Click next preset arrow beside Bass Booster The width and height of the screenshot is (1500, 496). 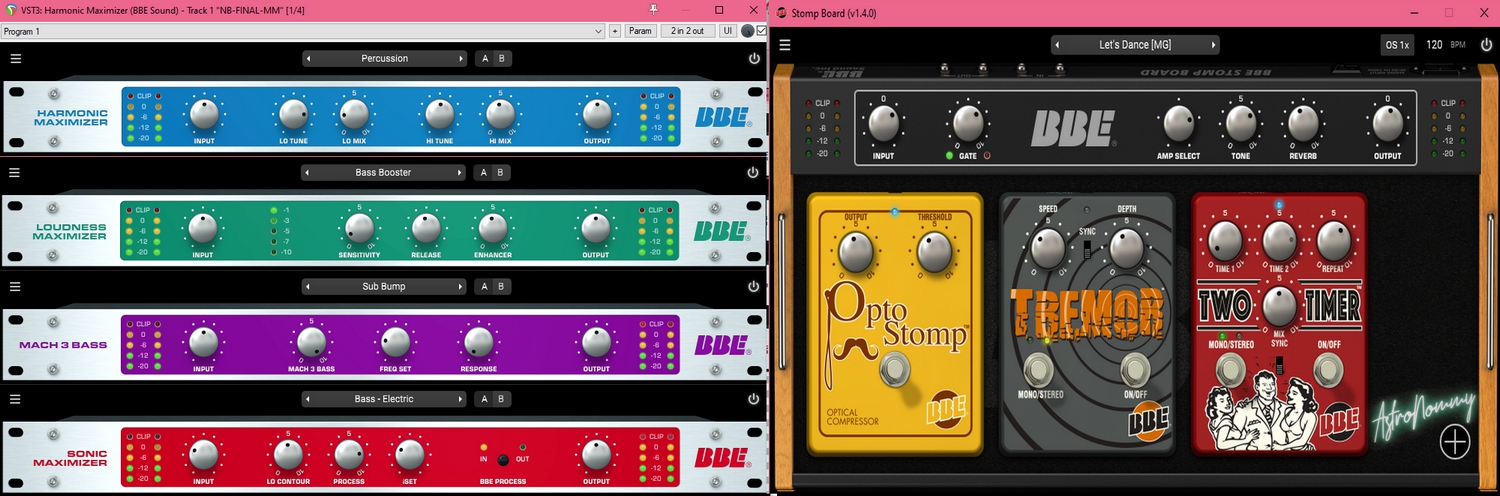pyautogui.click(x=461, y=172)
